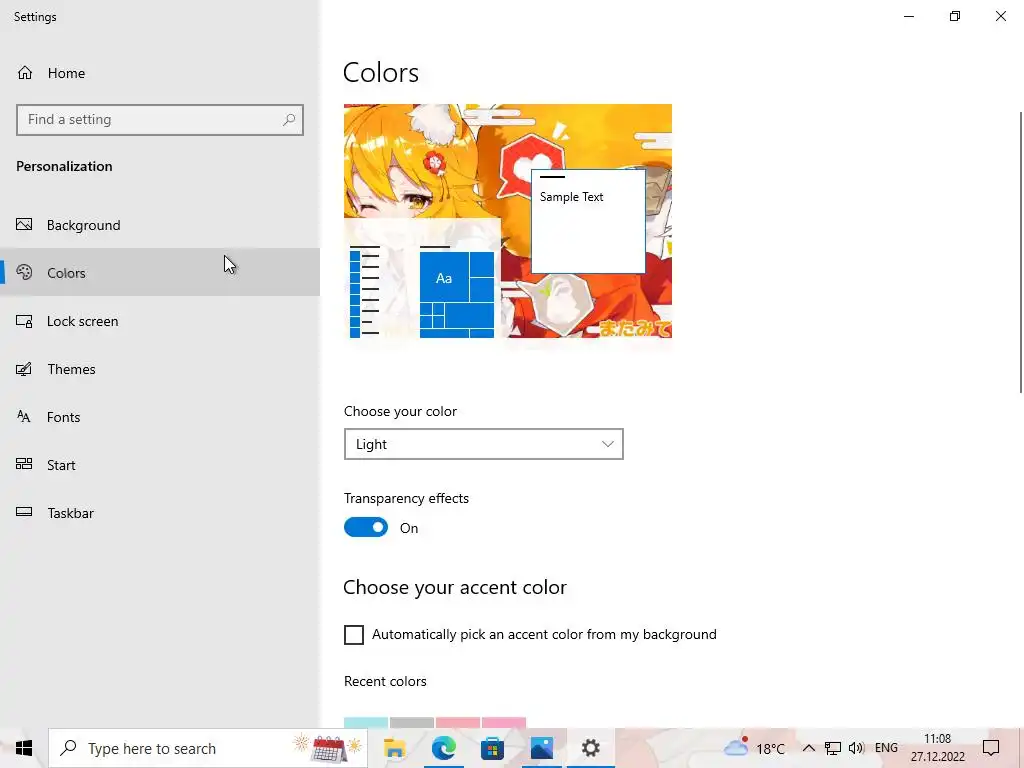Pick the light teal recent color swatch

366,722
